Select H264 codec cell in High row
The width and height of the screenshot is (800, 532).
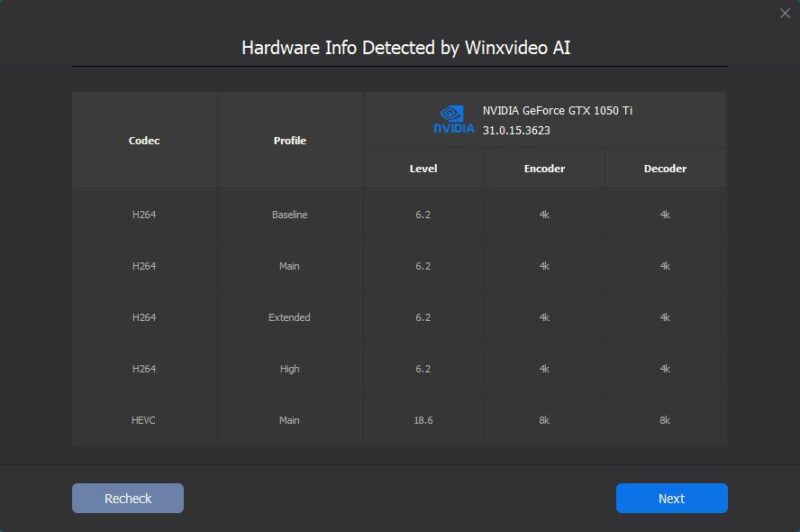coord(144,369)
